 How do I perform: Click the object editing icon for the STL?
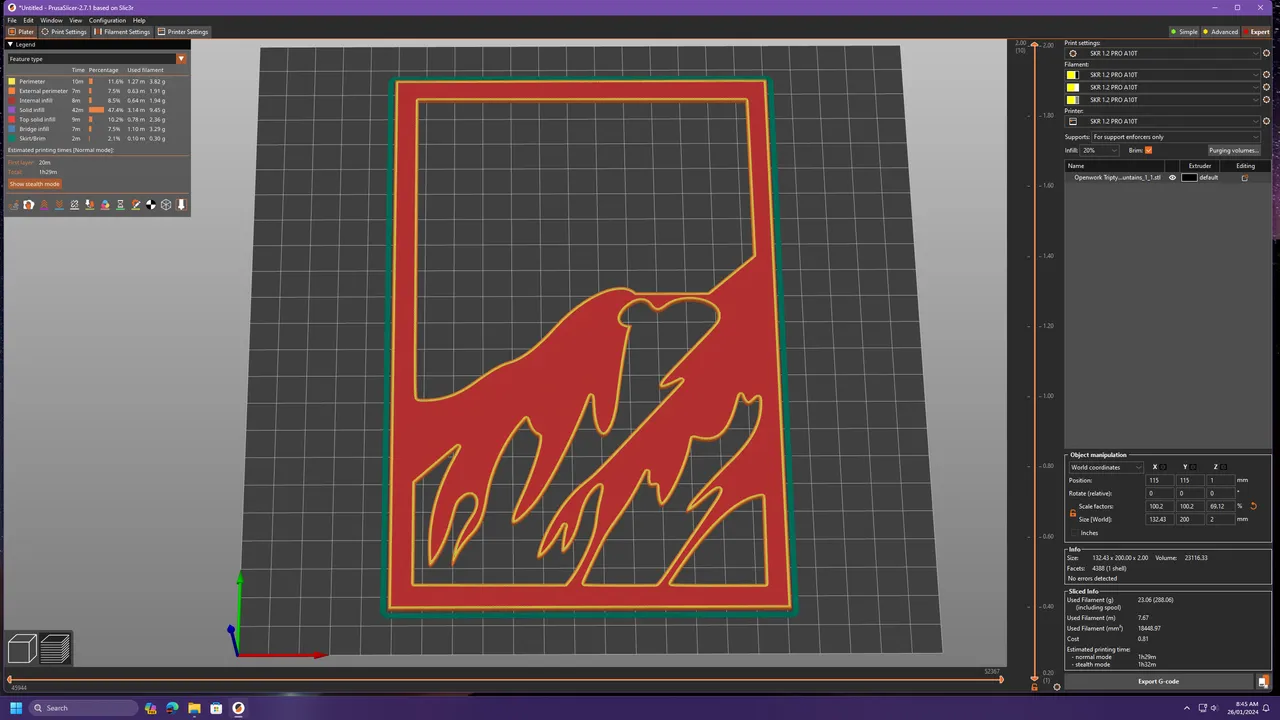1245,178
